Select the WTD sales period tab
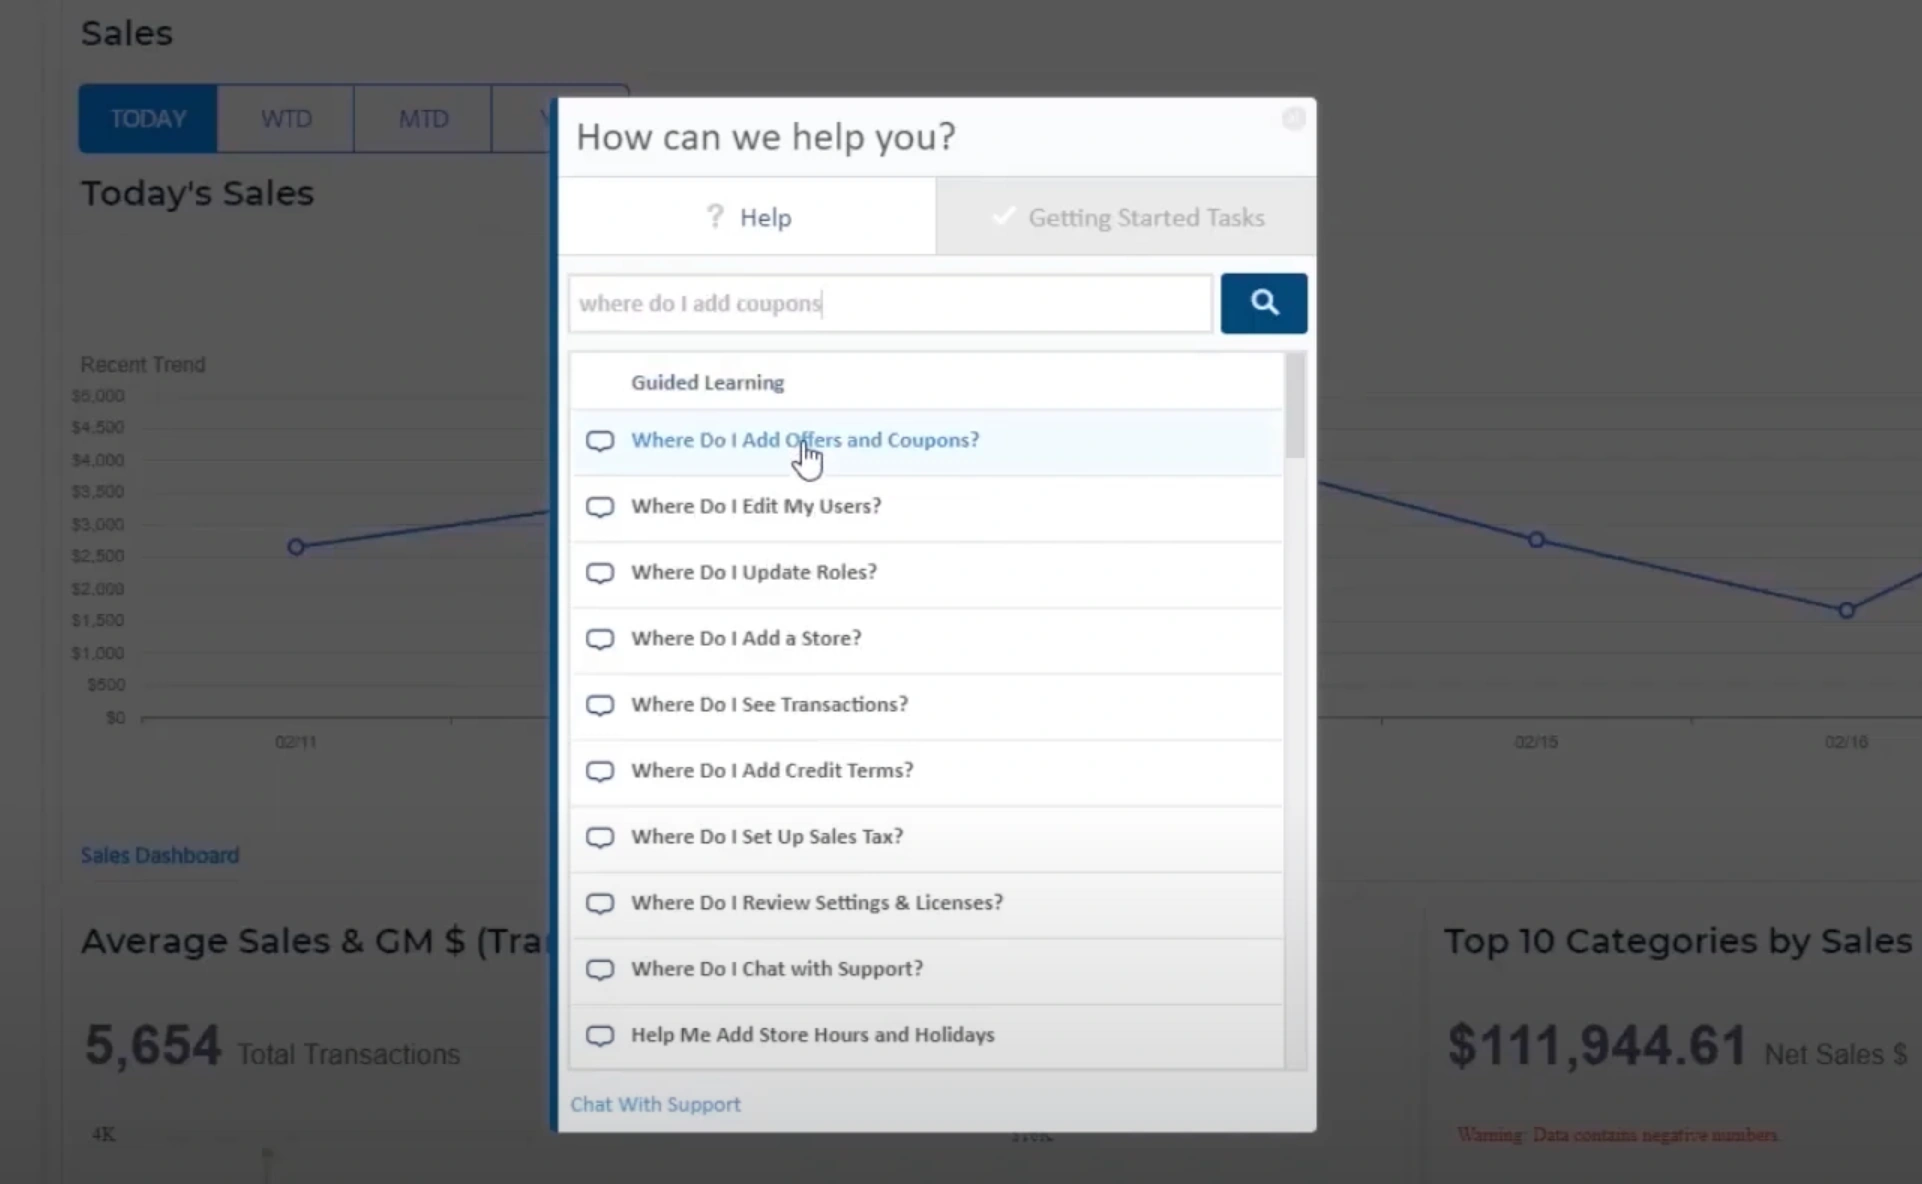 tap(286, 119)
